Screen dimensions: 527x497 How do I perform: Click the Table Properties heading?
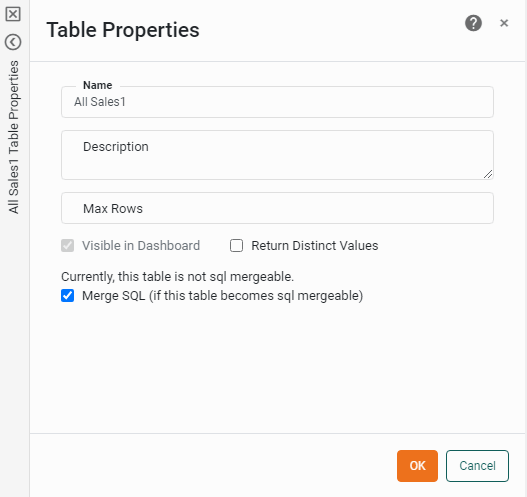123,30
